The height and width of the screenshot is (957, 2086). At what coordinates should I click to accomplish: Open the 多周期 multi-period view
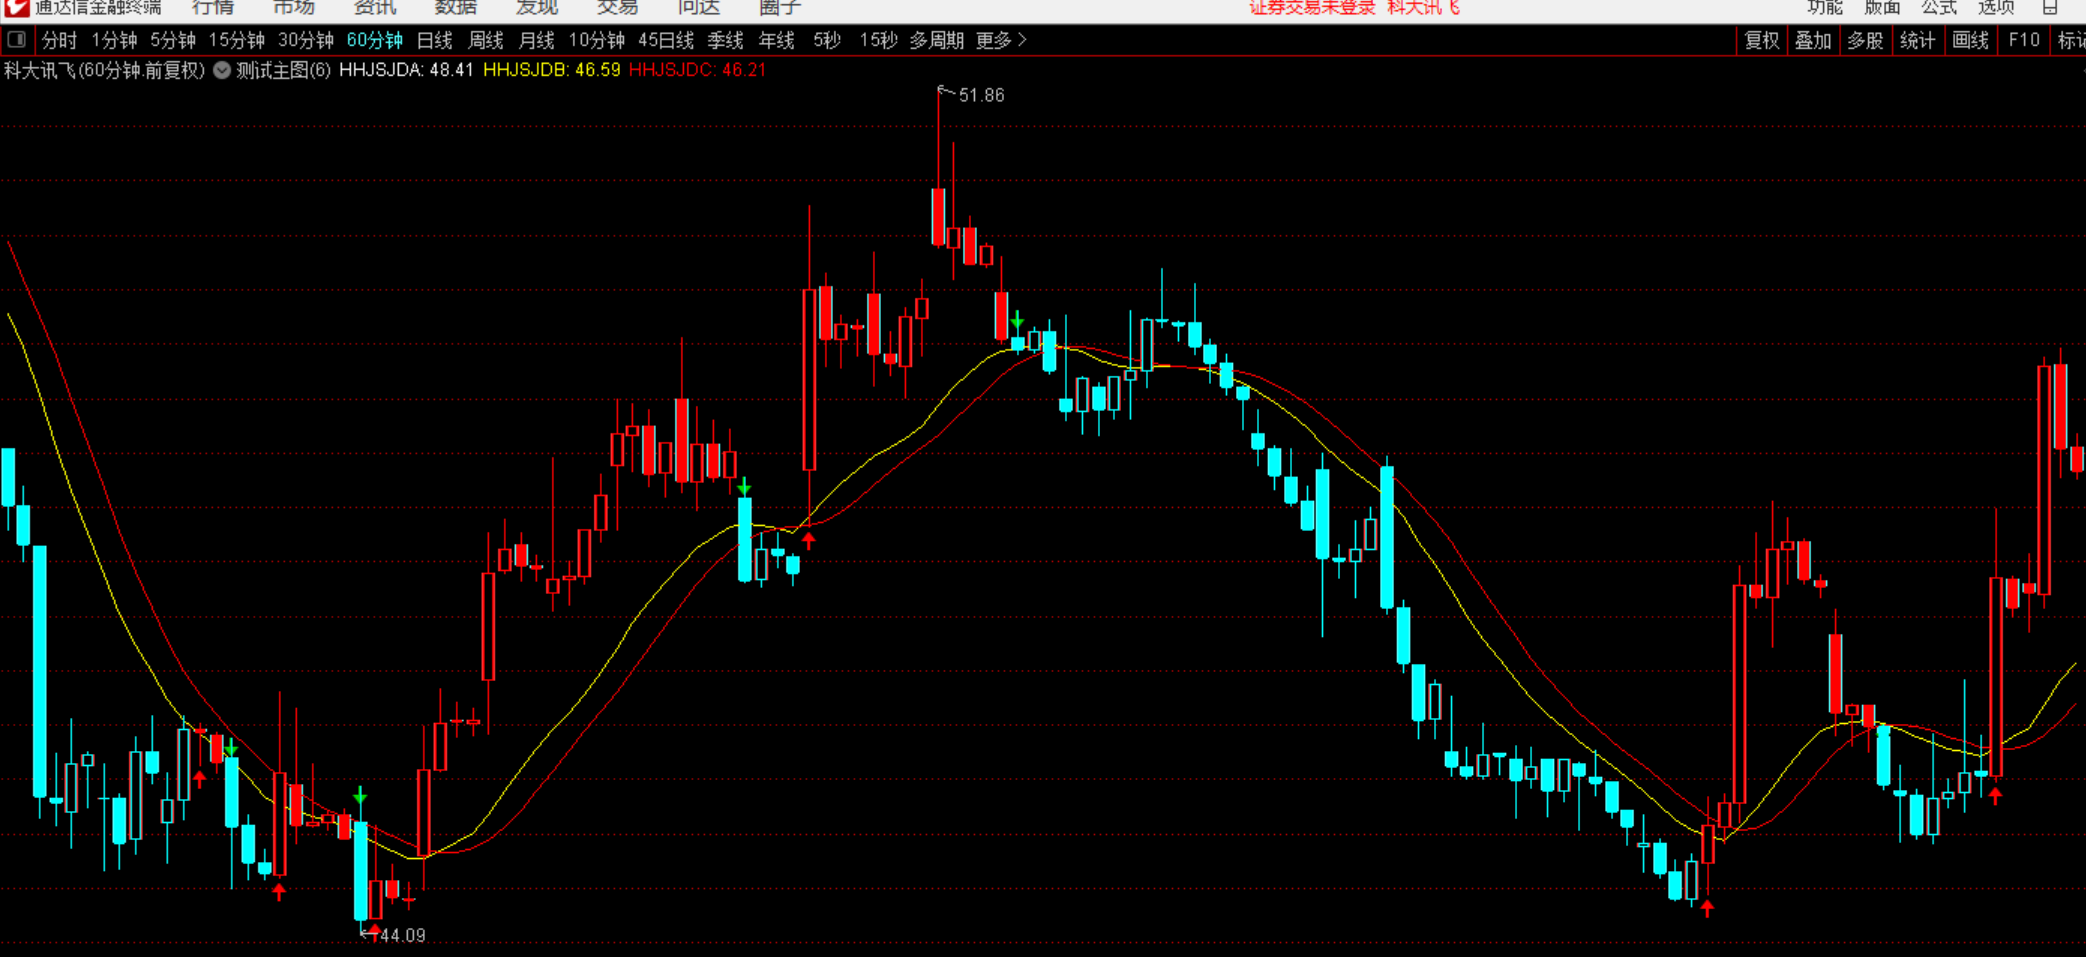(x=937, y=40)
